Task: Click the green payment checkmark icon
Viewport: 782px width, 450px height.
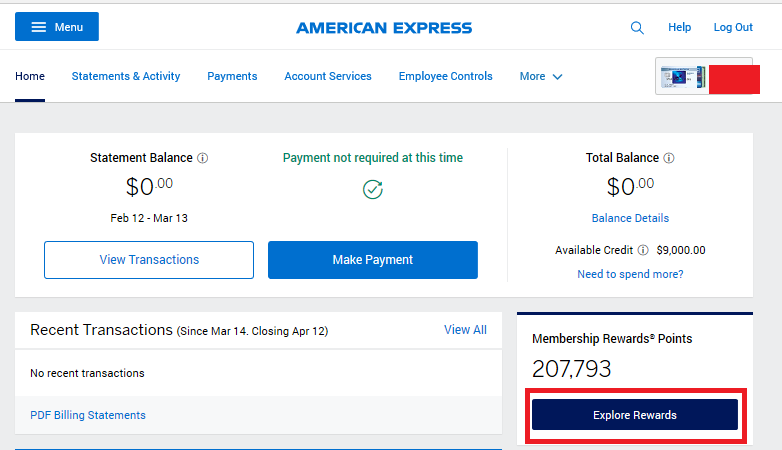Action: point(373,190)
